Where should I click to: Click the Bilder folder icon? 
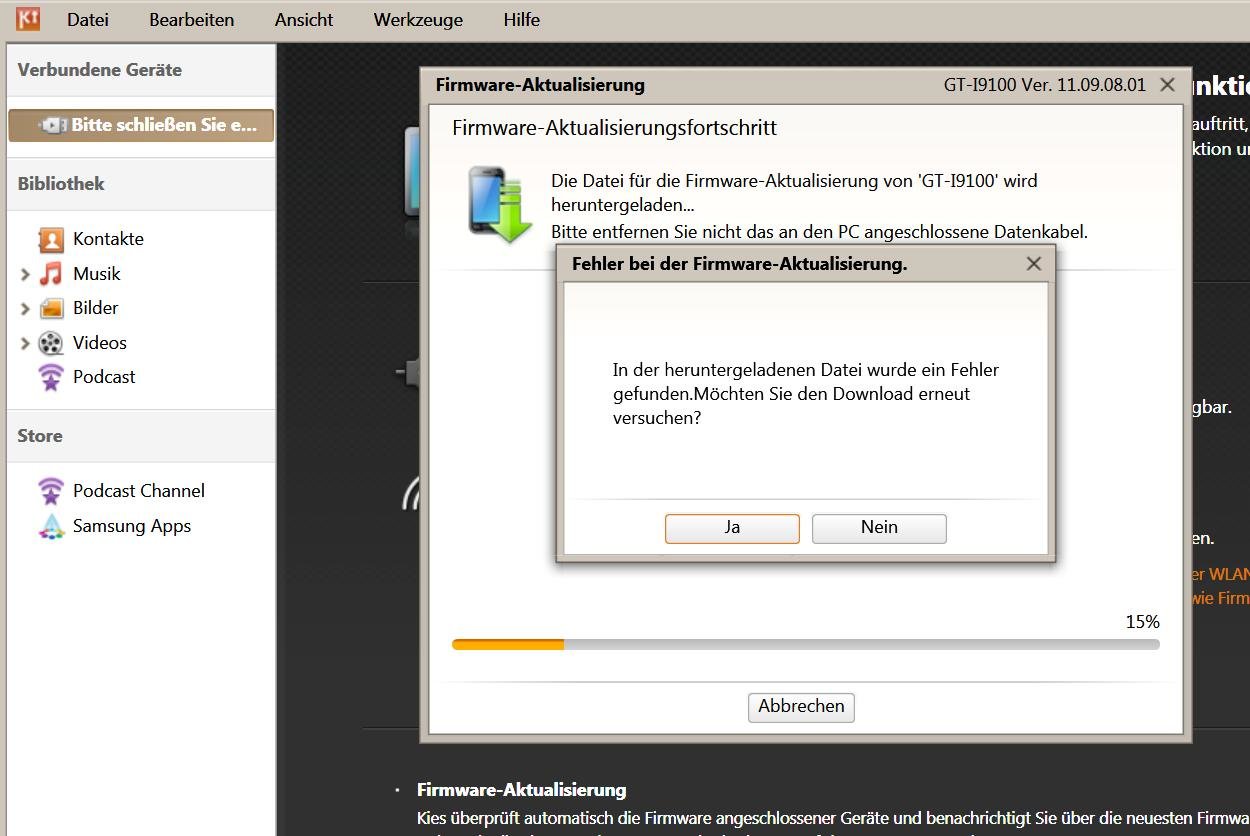51,308
